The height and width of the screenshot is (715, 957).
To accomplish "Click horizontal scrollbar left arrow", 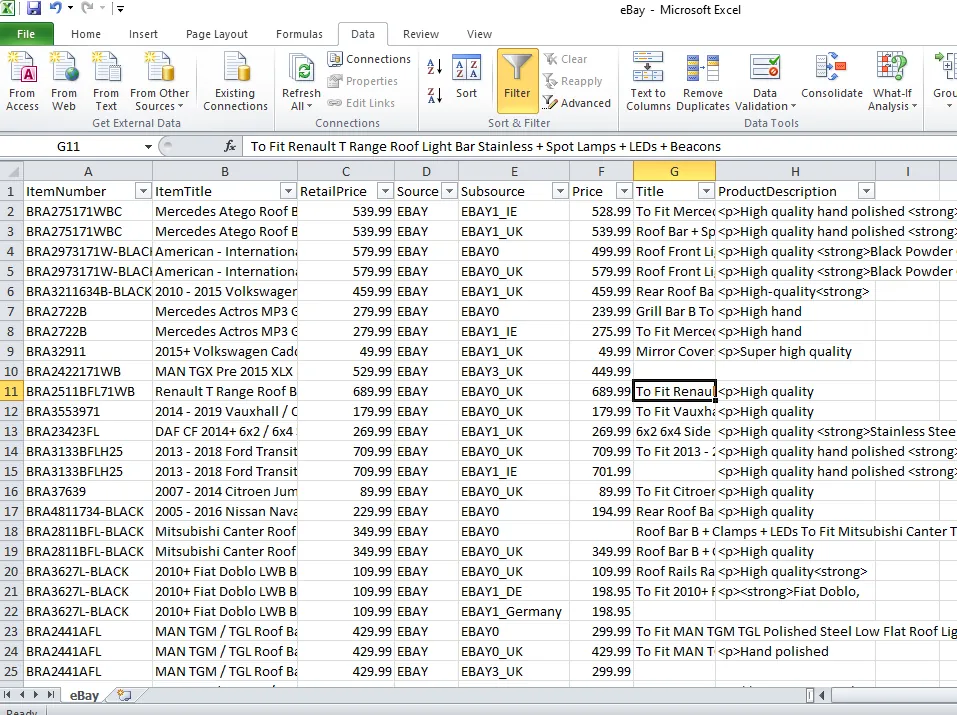I will [822, 695].
